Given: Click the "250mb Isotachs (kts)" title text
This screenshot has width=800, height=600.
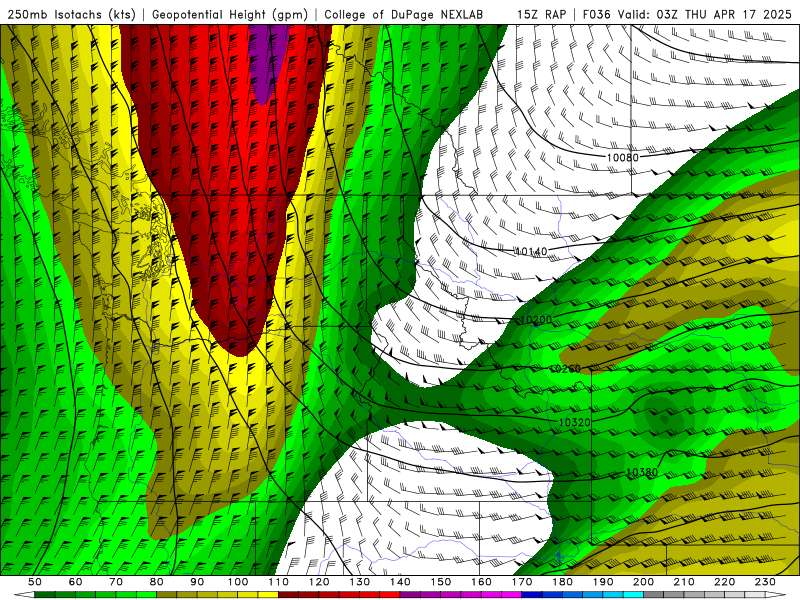Looking at the screenshot, I should [x=71, y=14].
